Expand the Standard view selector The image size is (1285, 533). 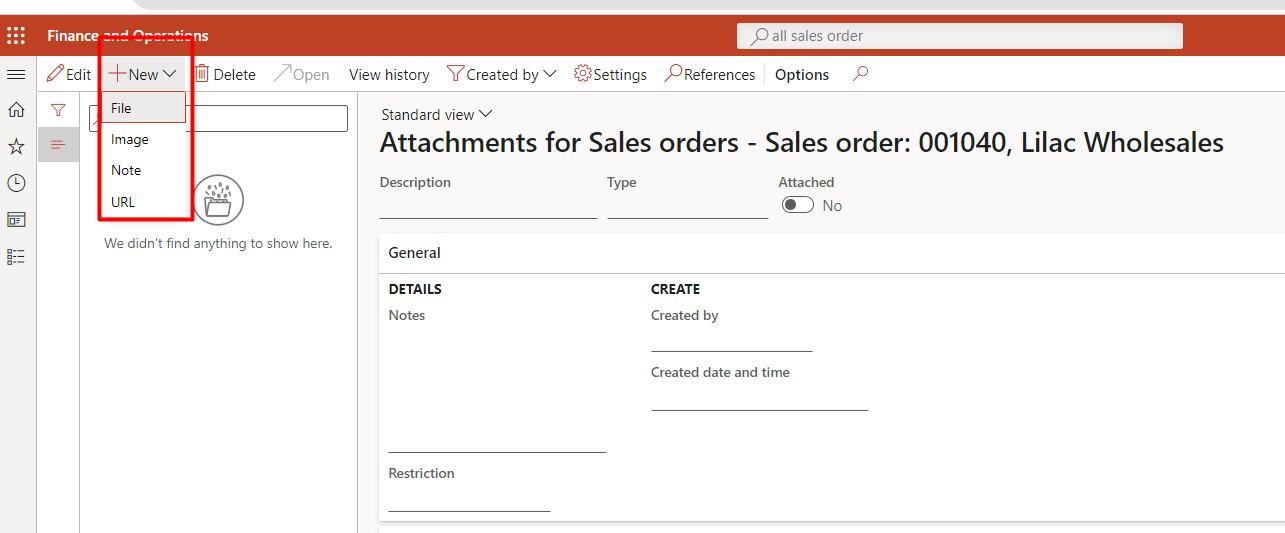pos(437,114)
